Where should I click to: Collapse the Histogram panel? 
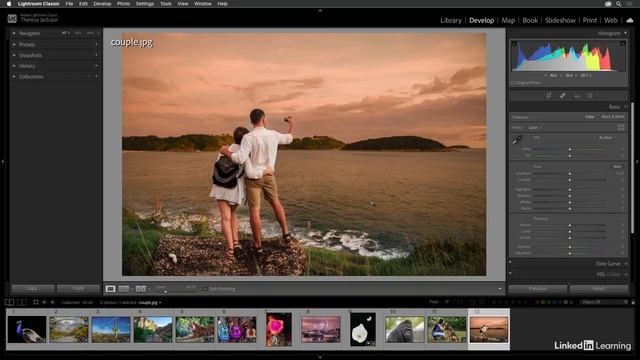click(625, 33)
